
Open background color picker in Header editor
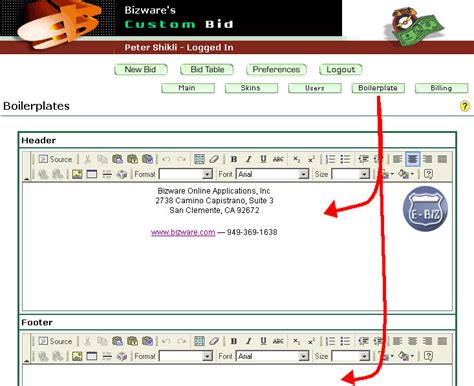coord(406,174)
